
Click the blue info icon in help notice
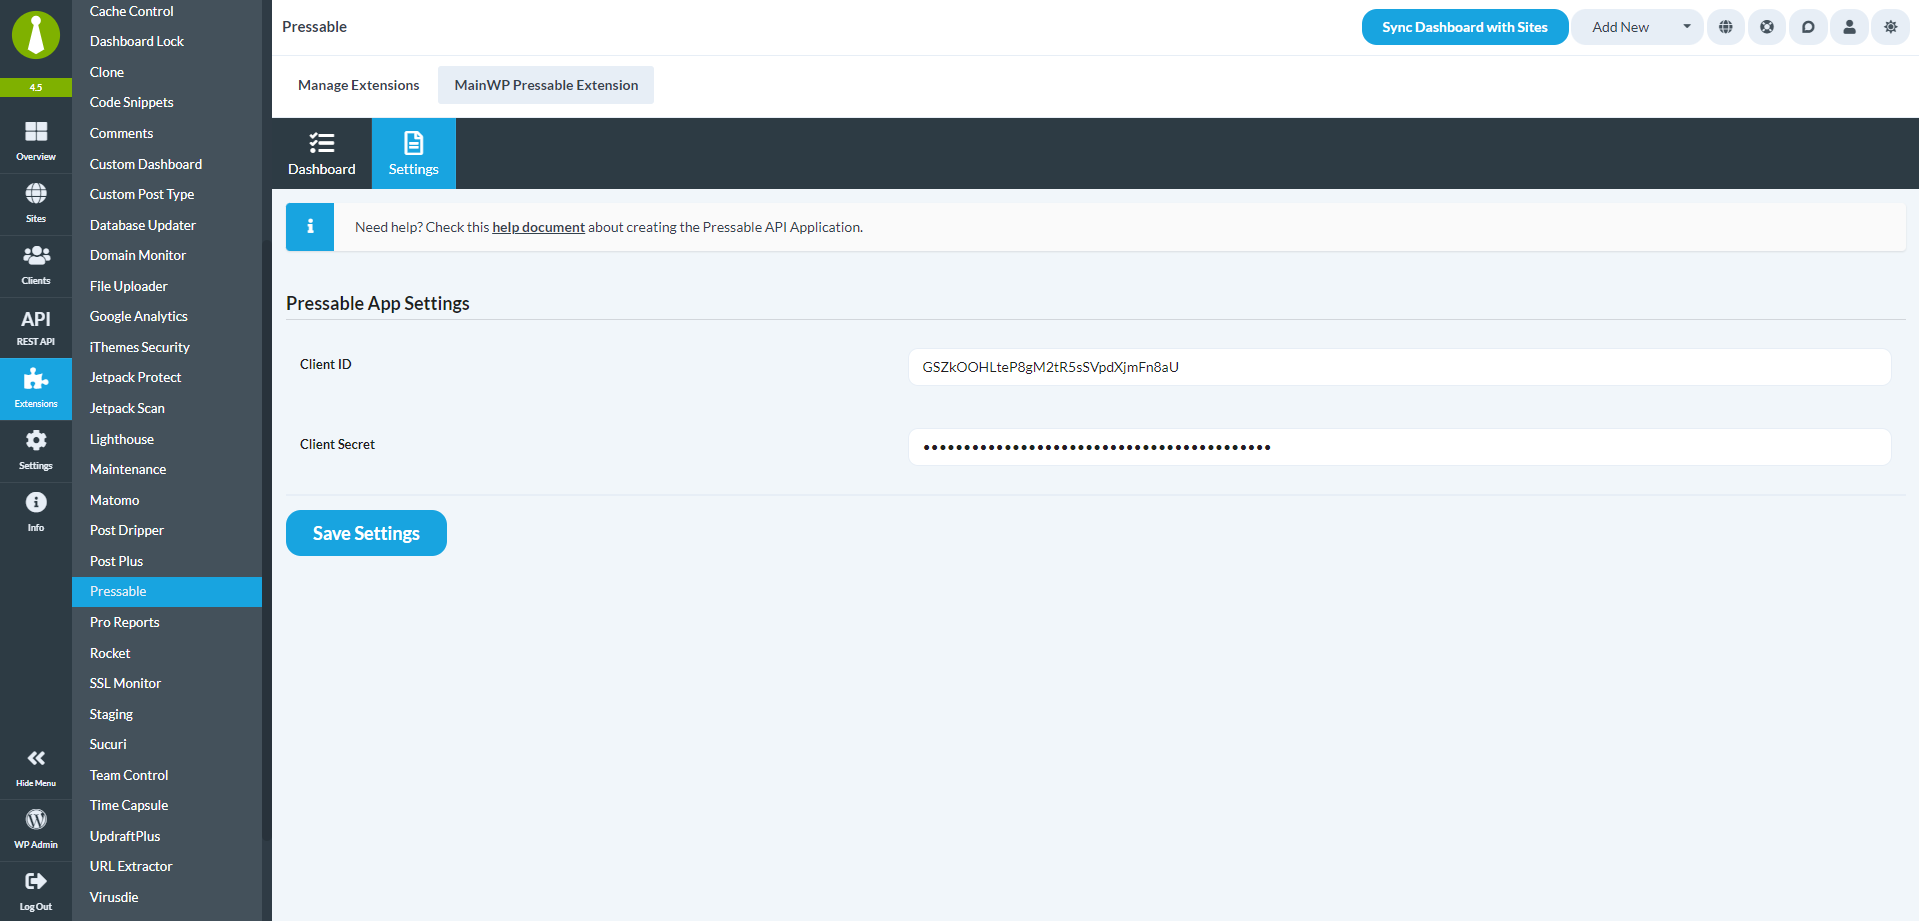point(310,227)
